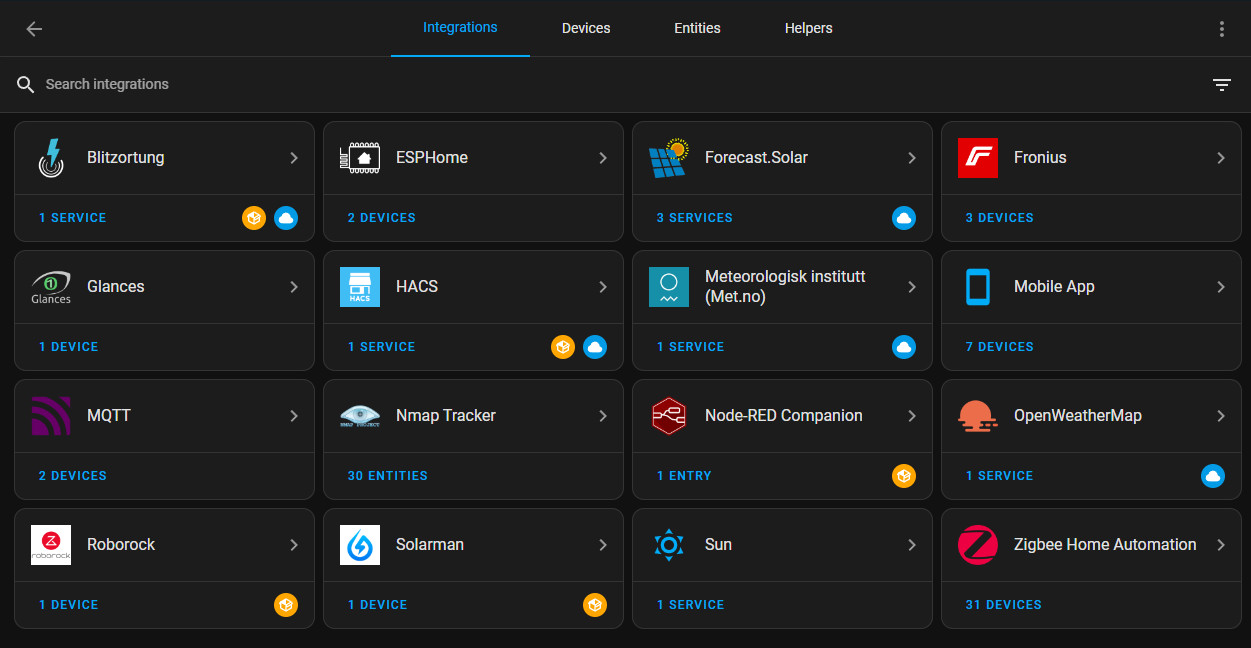Open the Entities tab

click(697, 28)
